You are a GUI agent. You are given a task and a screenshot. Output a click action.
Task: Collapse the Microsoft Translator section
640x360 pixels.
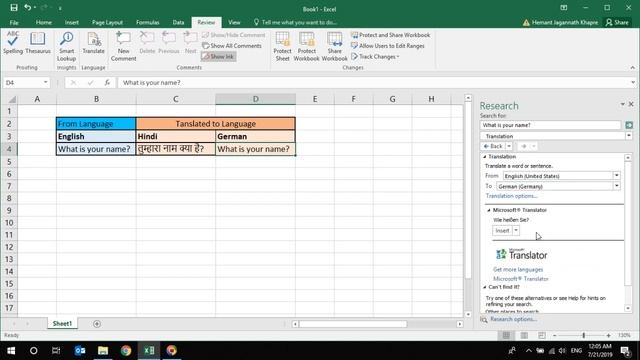[489, 210]
